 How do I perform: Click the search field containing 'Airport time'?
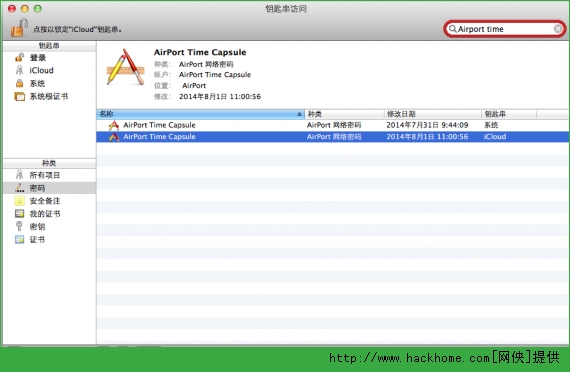504,29
